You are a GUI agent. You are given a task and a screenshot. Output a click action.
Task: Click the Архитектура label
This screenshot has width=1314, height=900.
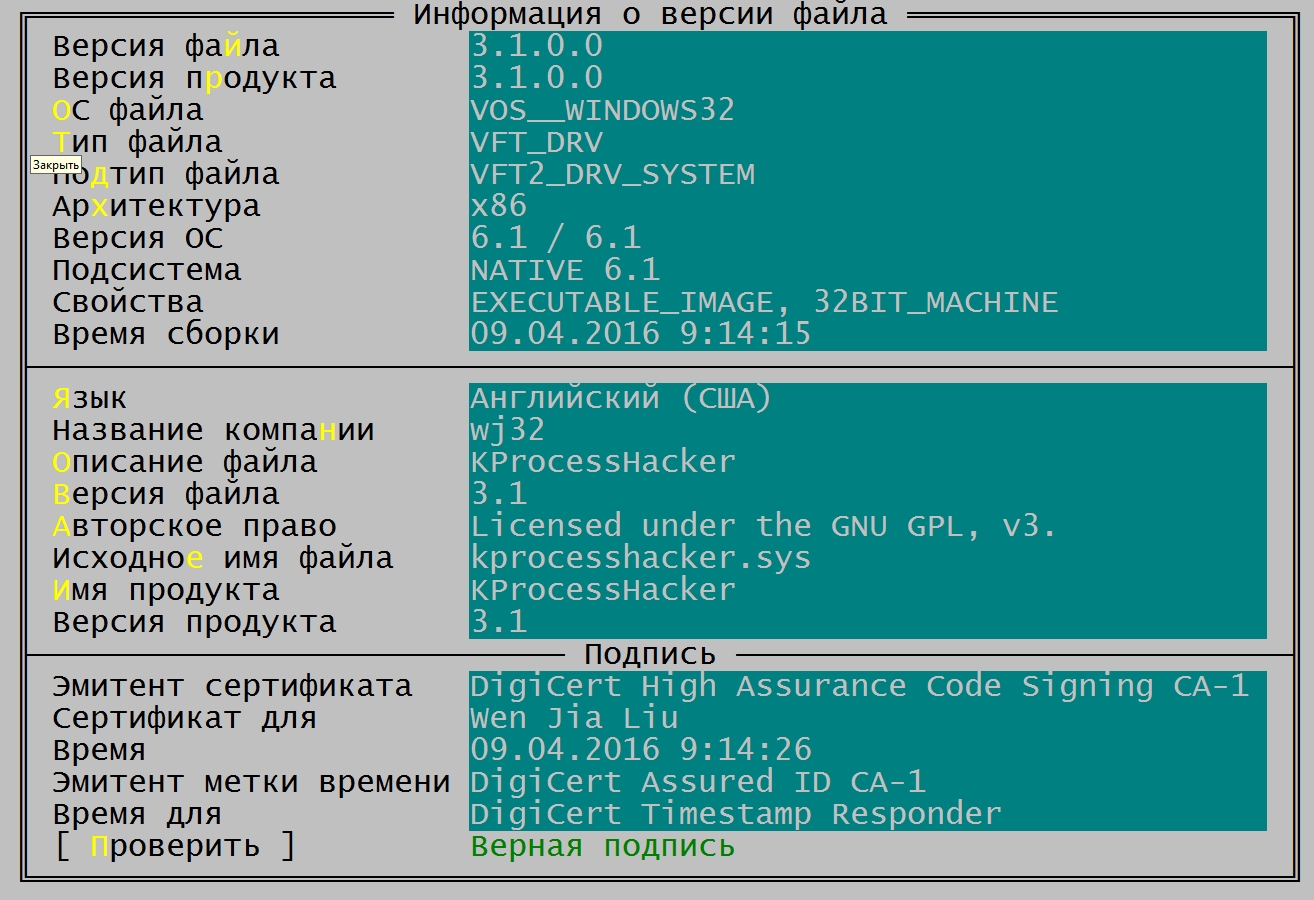(x=156, y=207)
